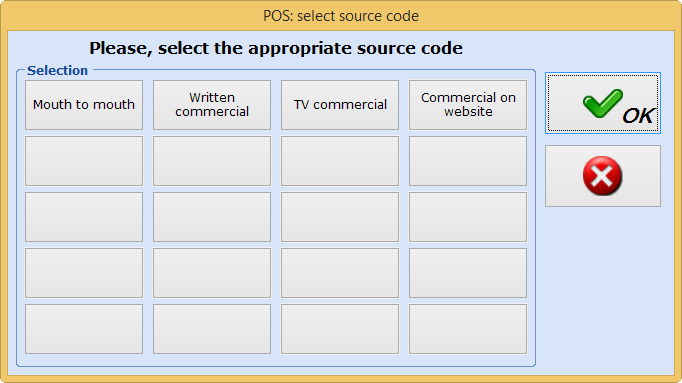Cancel with the red X button
Viewport: 682px width, 383px height.
pyautogui.click(x=603, y=176)
